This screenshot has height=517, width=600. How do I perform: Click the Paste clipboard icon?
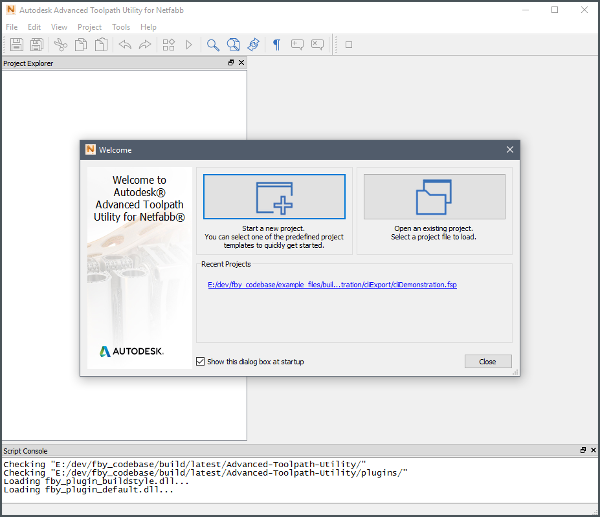pyautogui.click(x=101, y=44)
